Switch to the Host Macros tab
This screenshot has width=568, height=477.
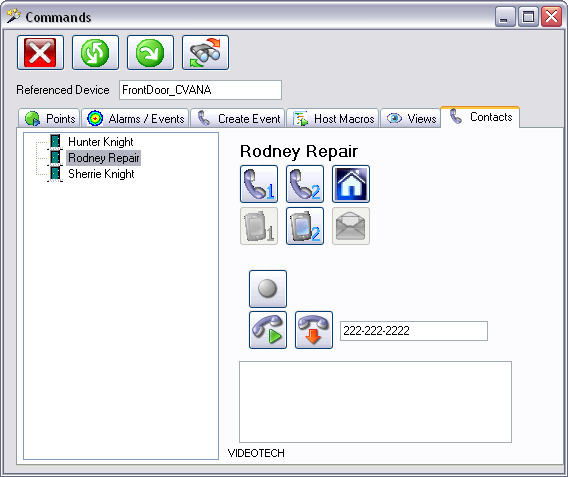click(x=333, y=118)
